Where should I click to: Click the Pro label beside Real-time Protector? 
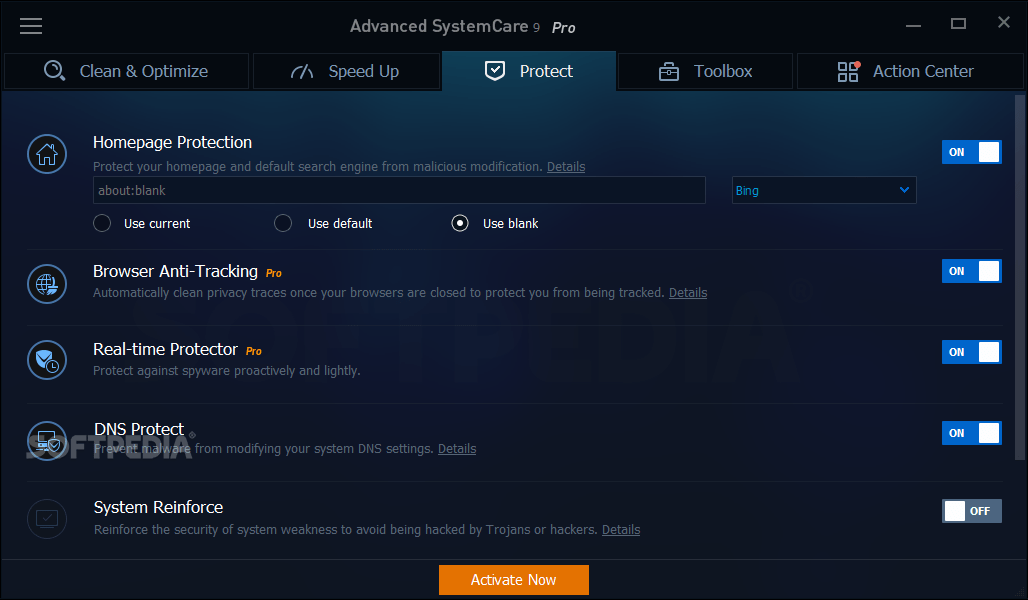tap(254, 351)
